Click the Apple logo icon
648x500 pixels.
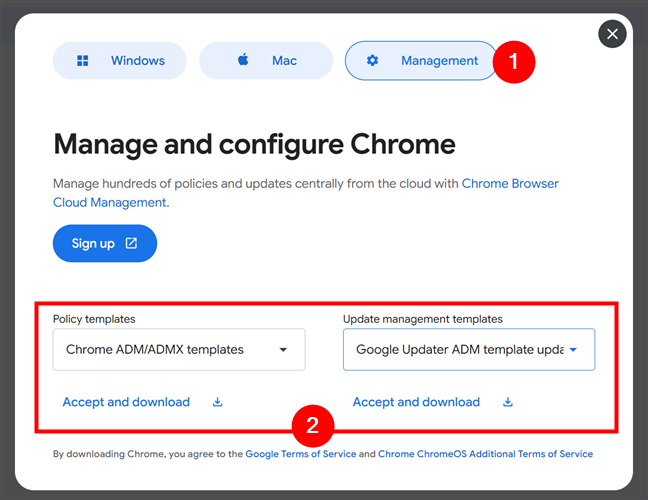point(243,60)
